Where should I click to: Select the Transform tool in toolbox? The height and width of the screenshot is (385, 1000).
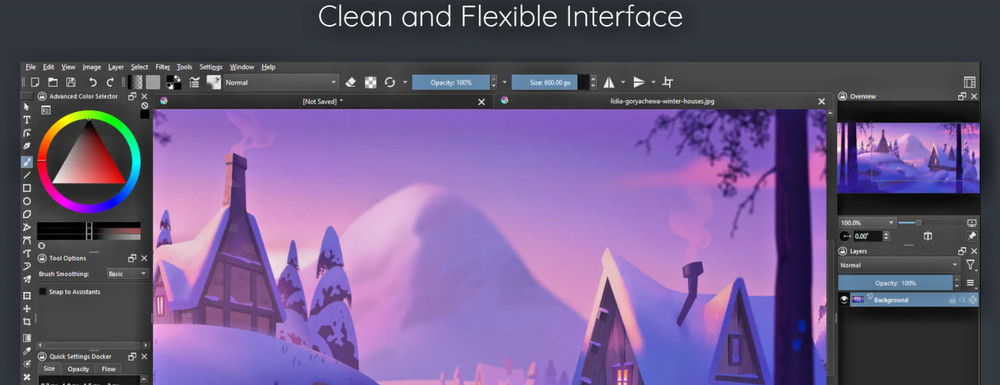[27, 296]
